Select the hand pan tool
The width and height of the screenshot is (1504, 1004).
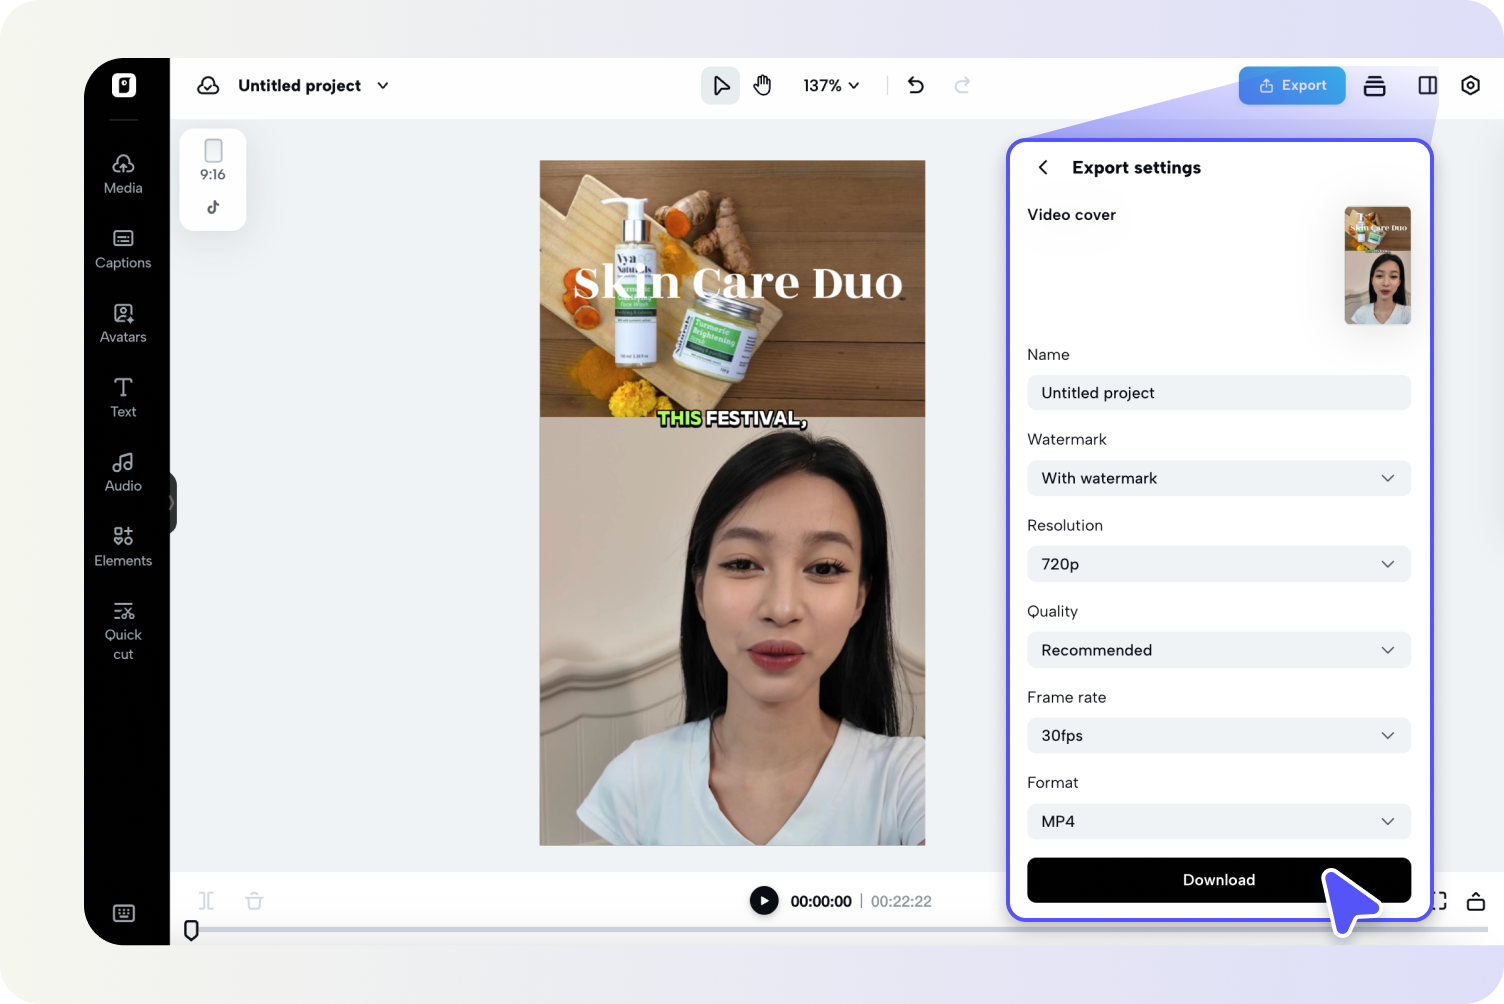763,86
